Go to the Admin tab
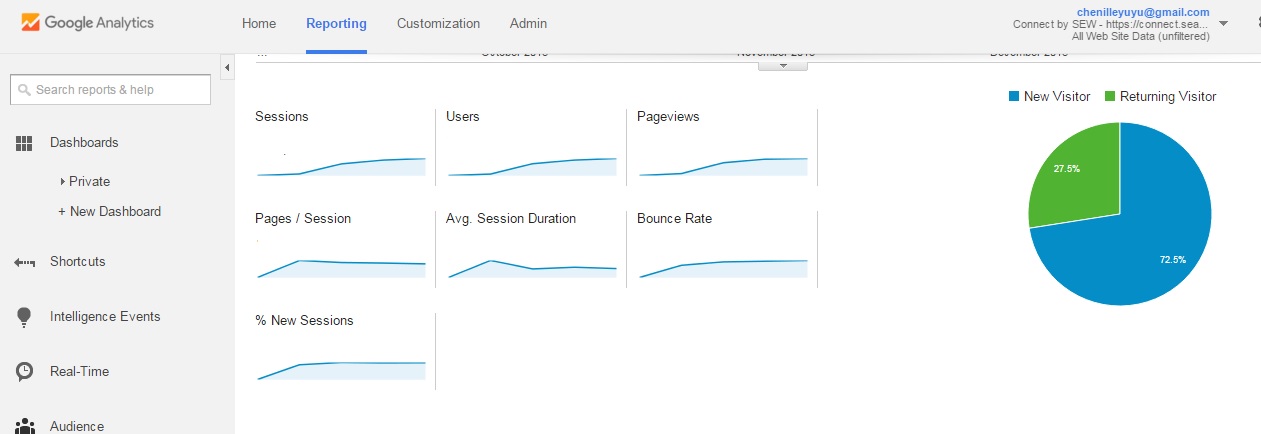1261x434 pixels. click(x=528, y=23)
